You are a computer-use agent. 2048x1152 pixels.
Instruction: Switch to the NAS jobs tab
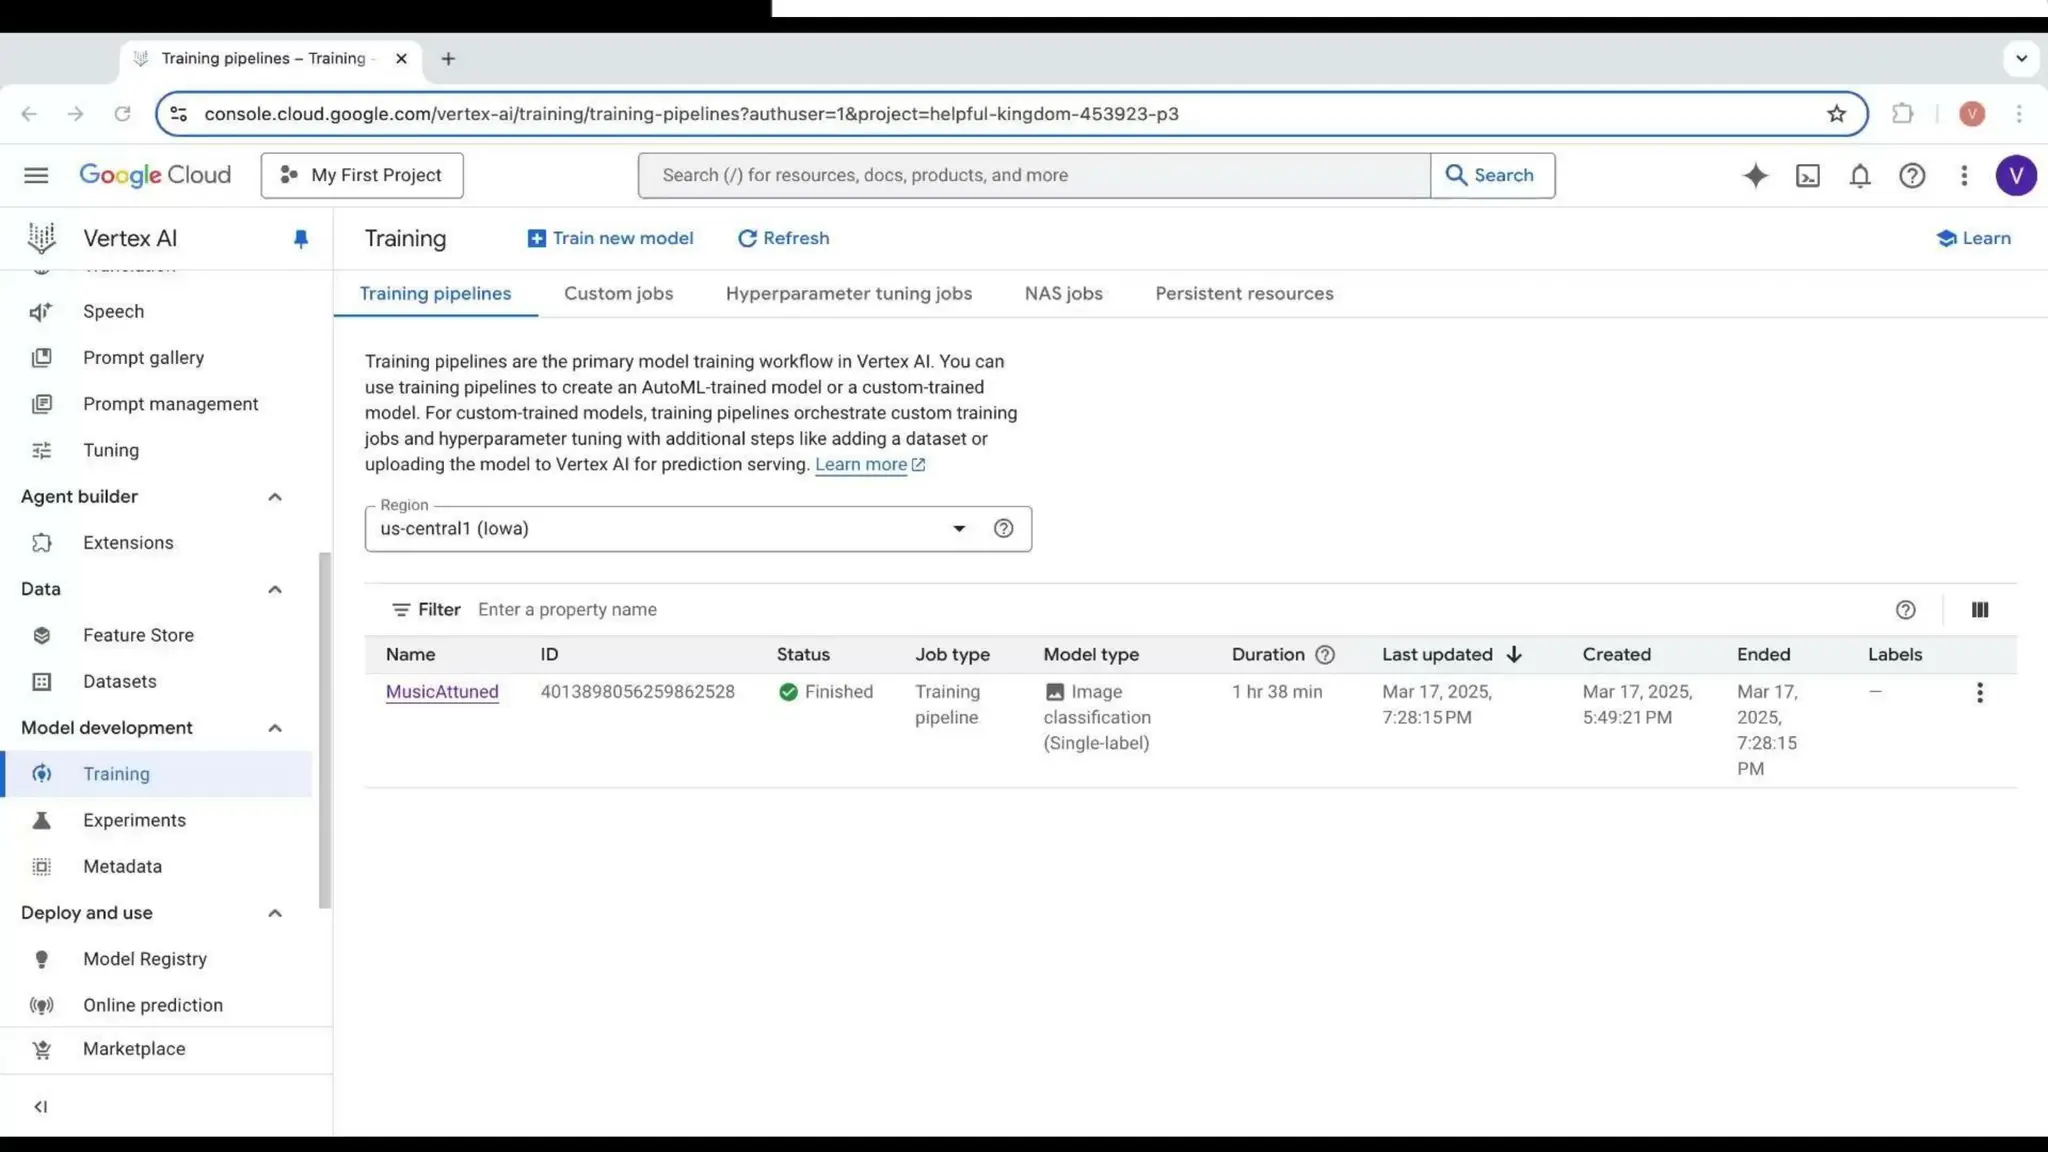click(1063, 293)
